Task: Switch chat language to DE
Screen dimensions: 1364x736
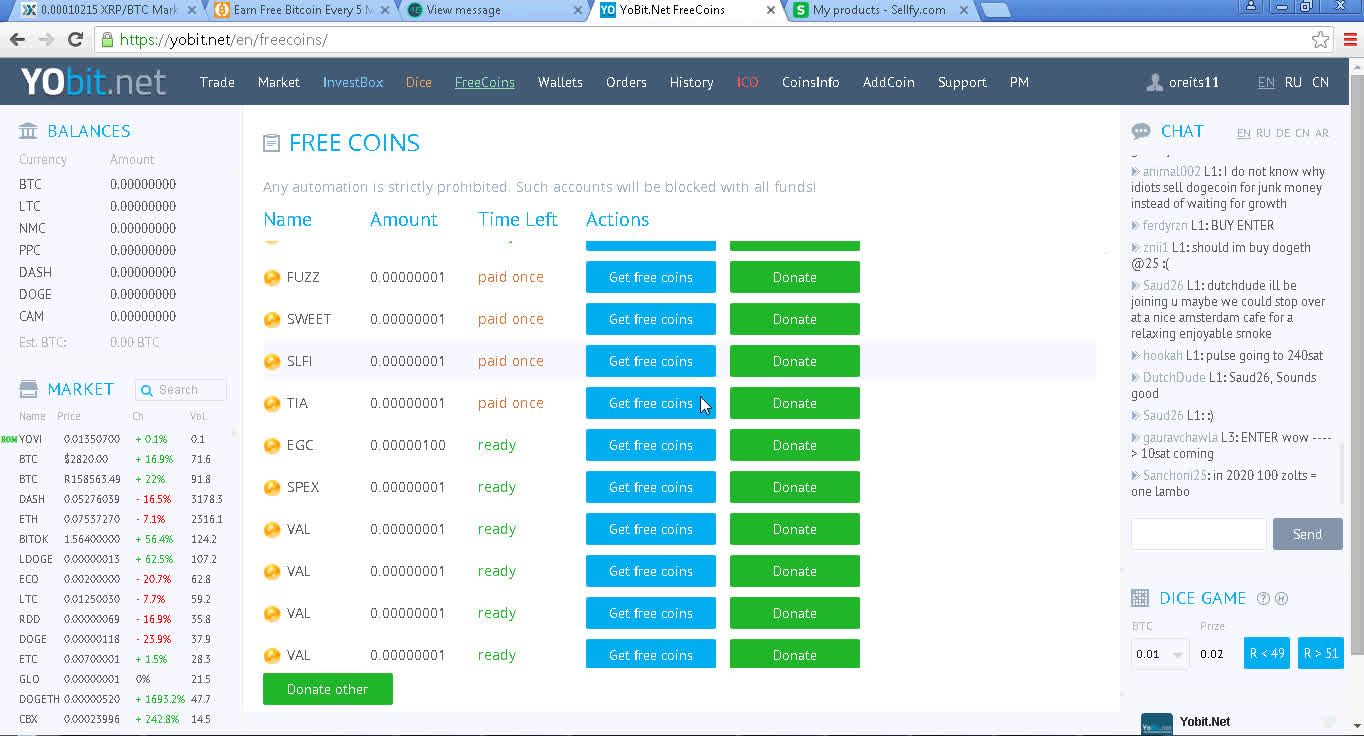Action: (x=1283, y=133)
